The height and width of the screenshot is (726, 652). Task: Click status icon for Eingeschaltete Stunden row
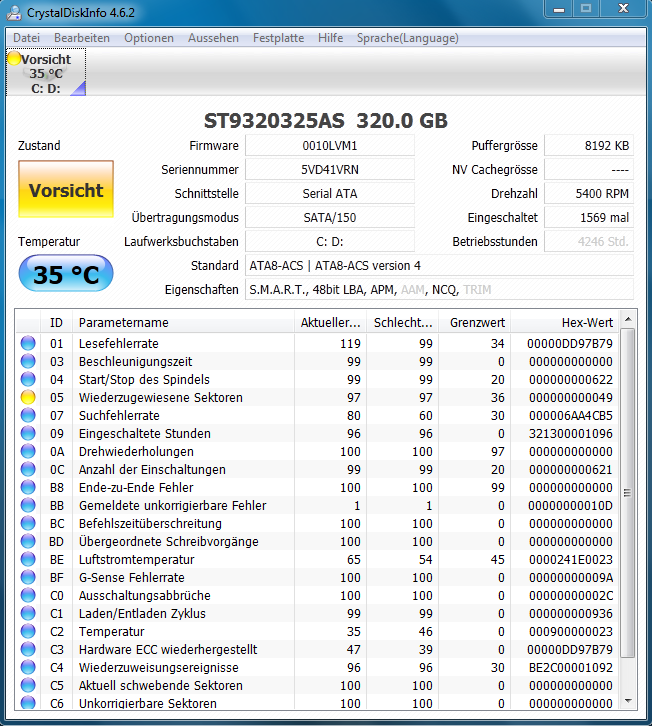point(28,433)
